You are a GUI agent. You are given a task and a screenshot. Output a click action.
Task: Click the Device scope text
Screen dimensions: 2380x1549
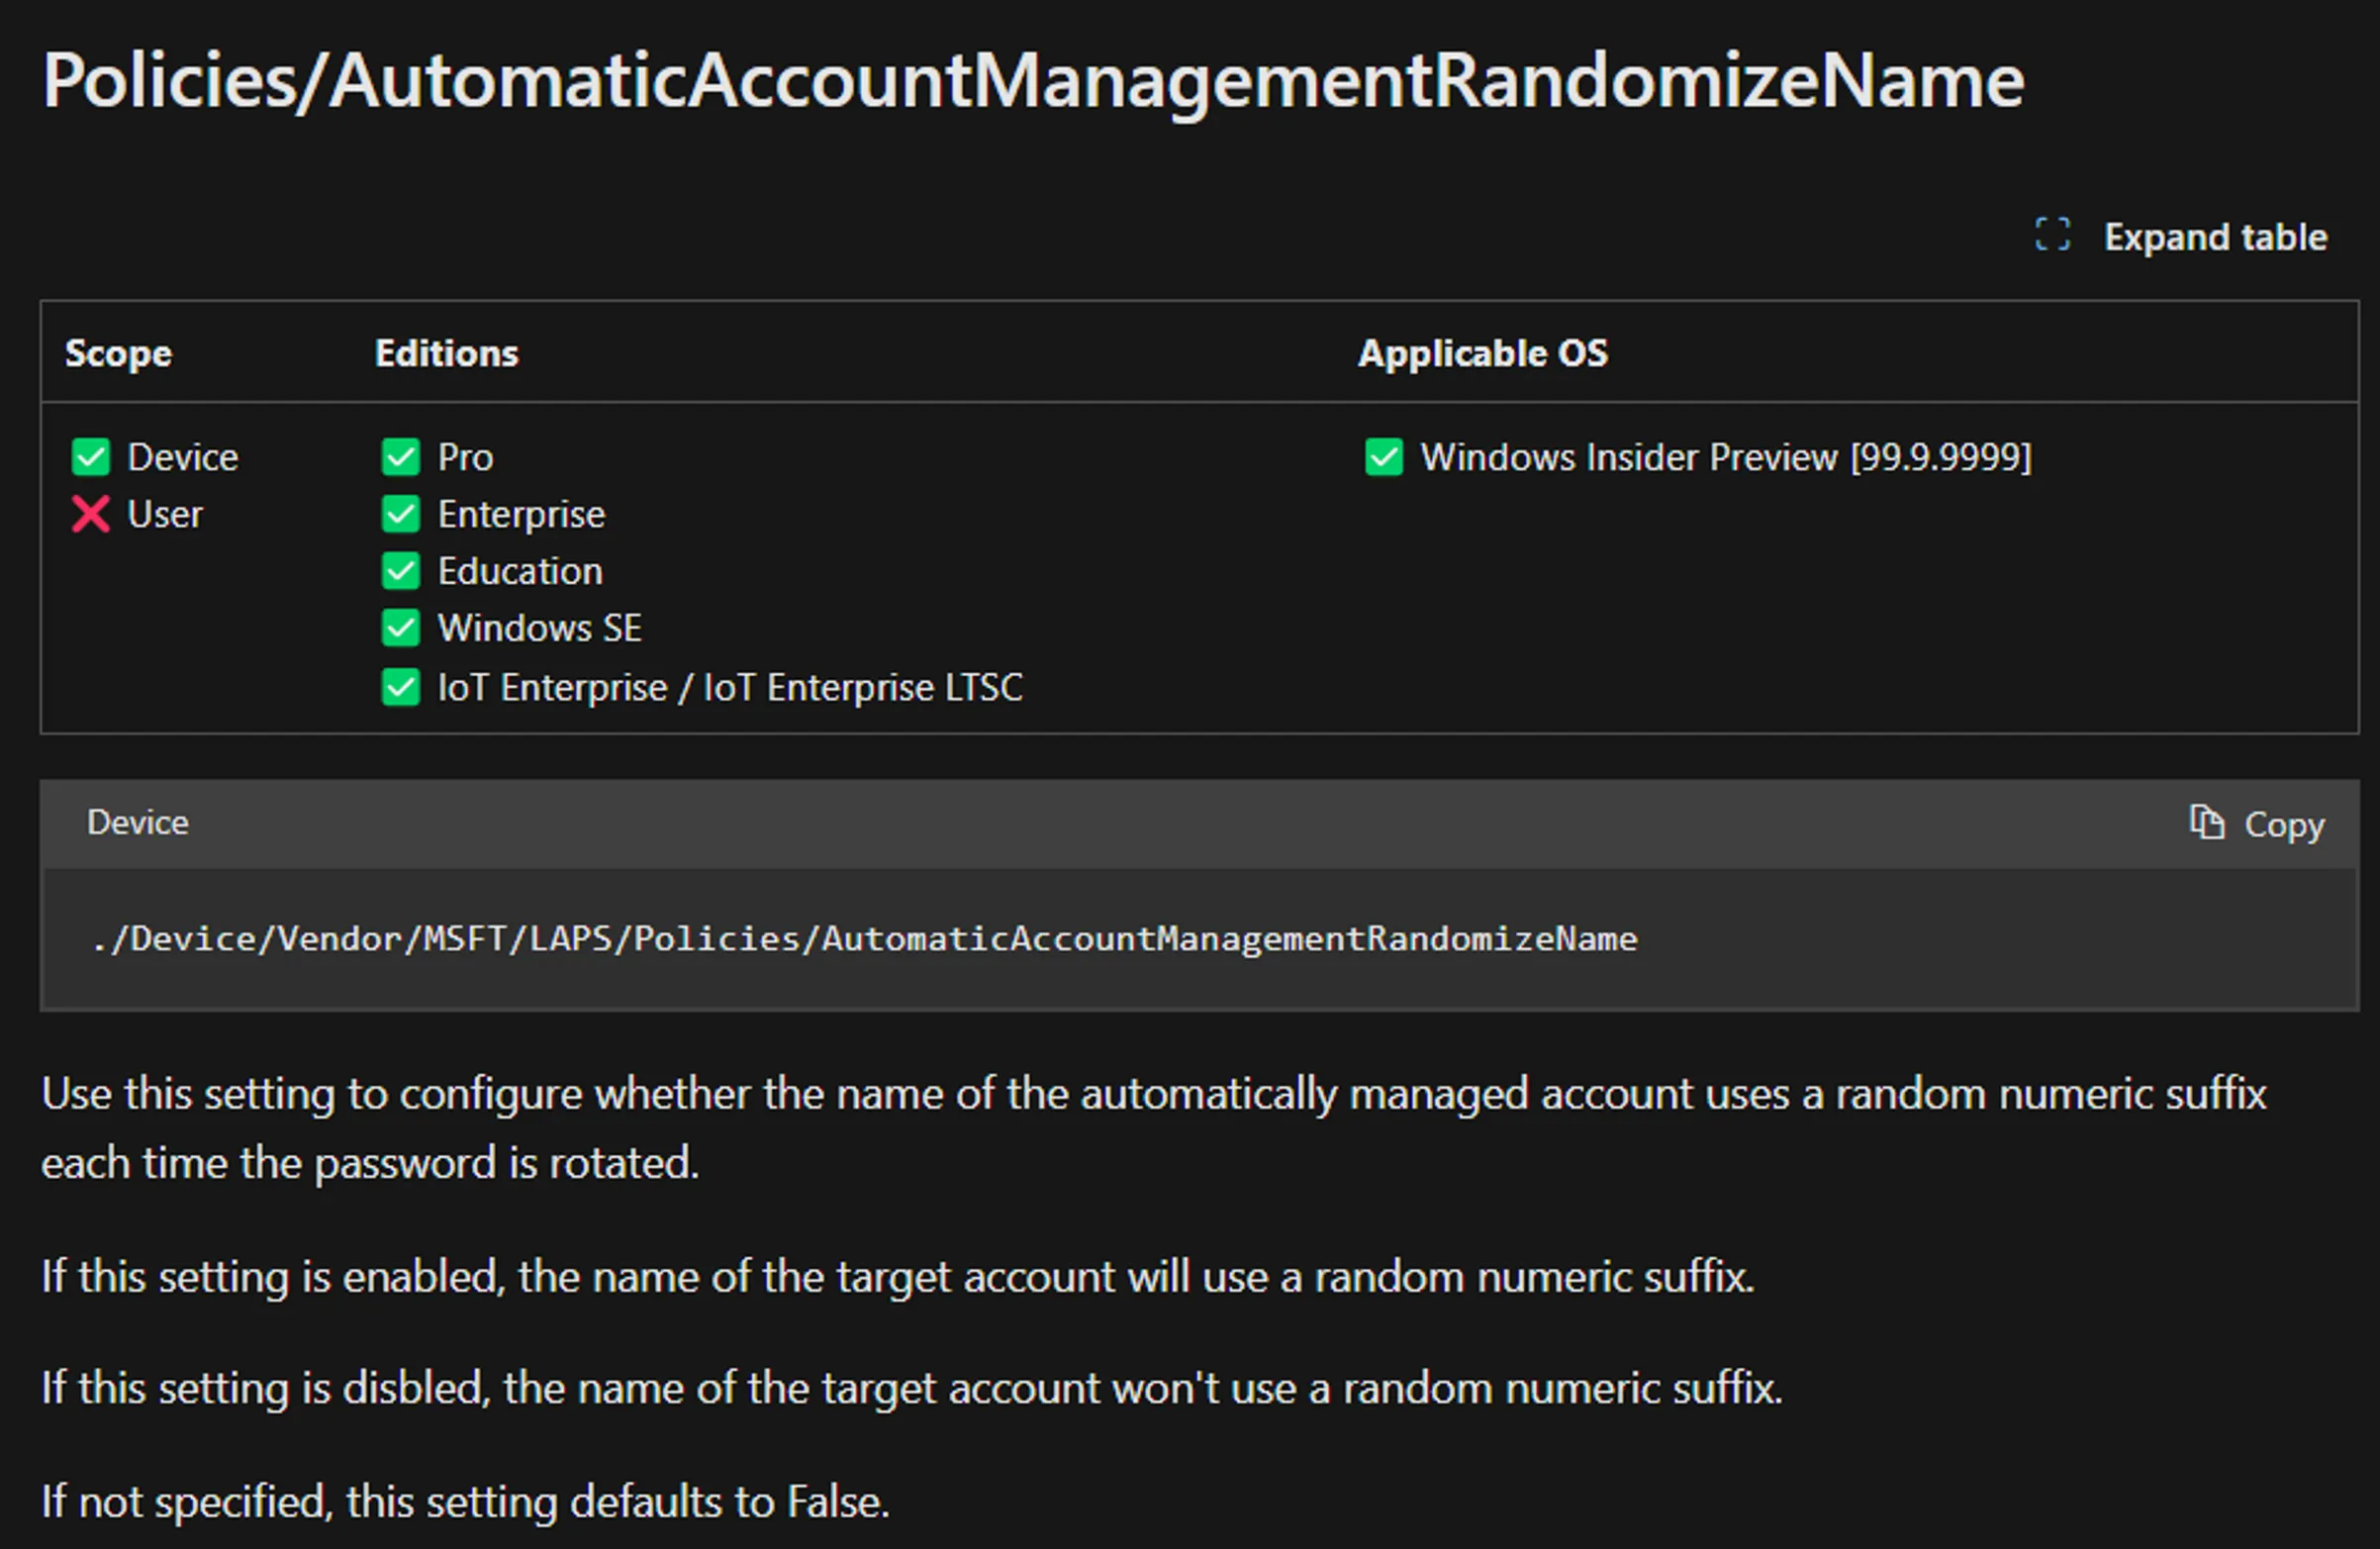coord(183,457)
